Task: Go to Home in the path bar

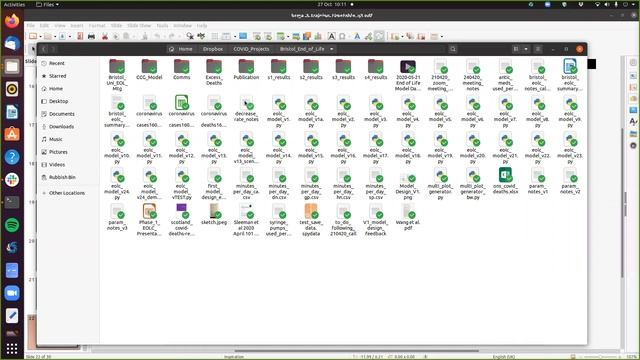Action: [x=180, y=49]
